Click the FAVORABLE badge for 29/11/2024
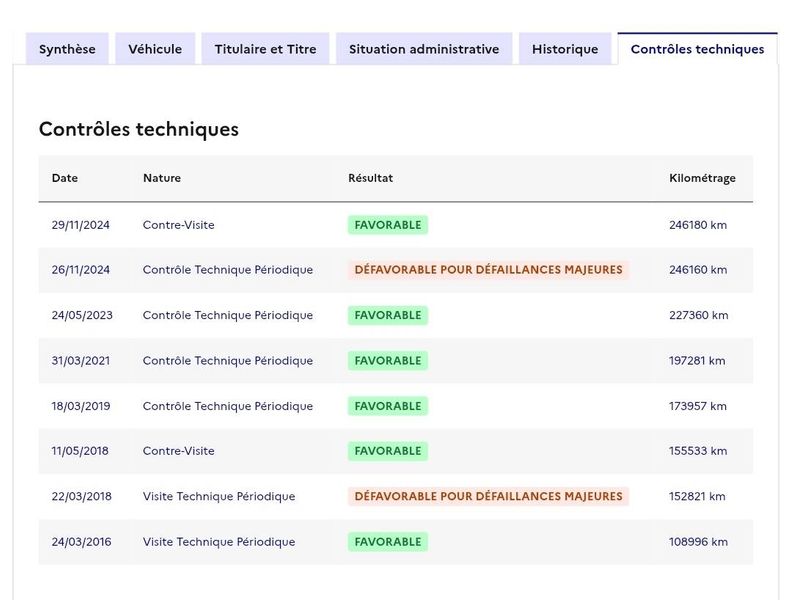This screenshot has width=791, height=600. point(388,225)
